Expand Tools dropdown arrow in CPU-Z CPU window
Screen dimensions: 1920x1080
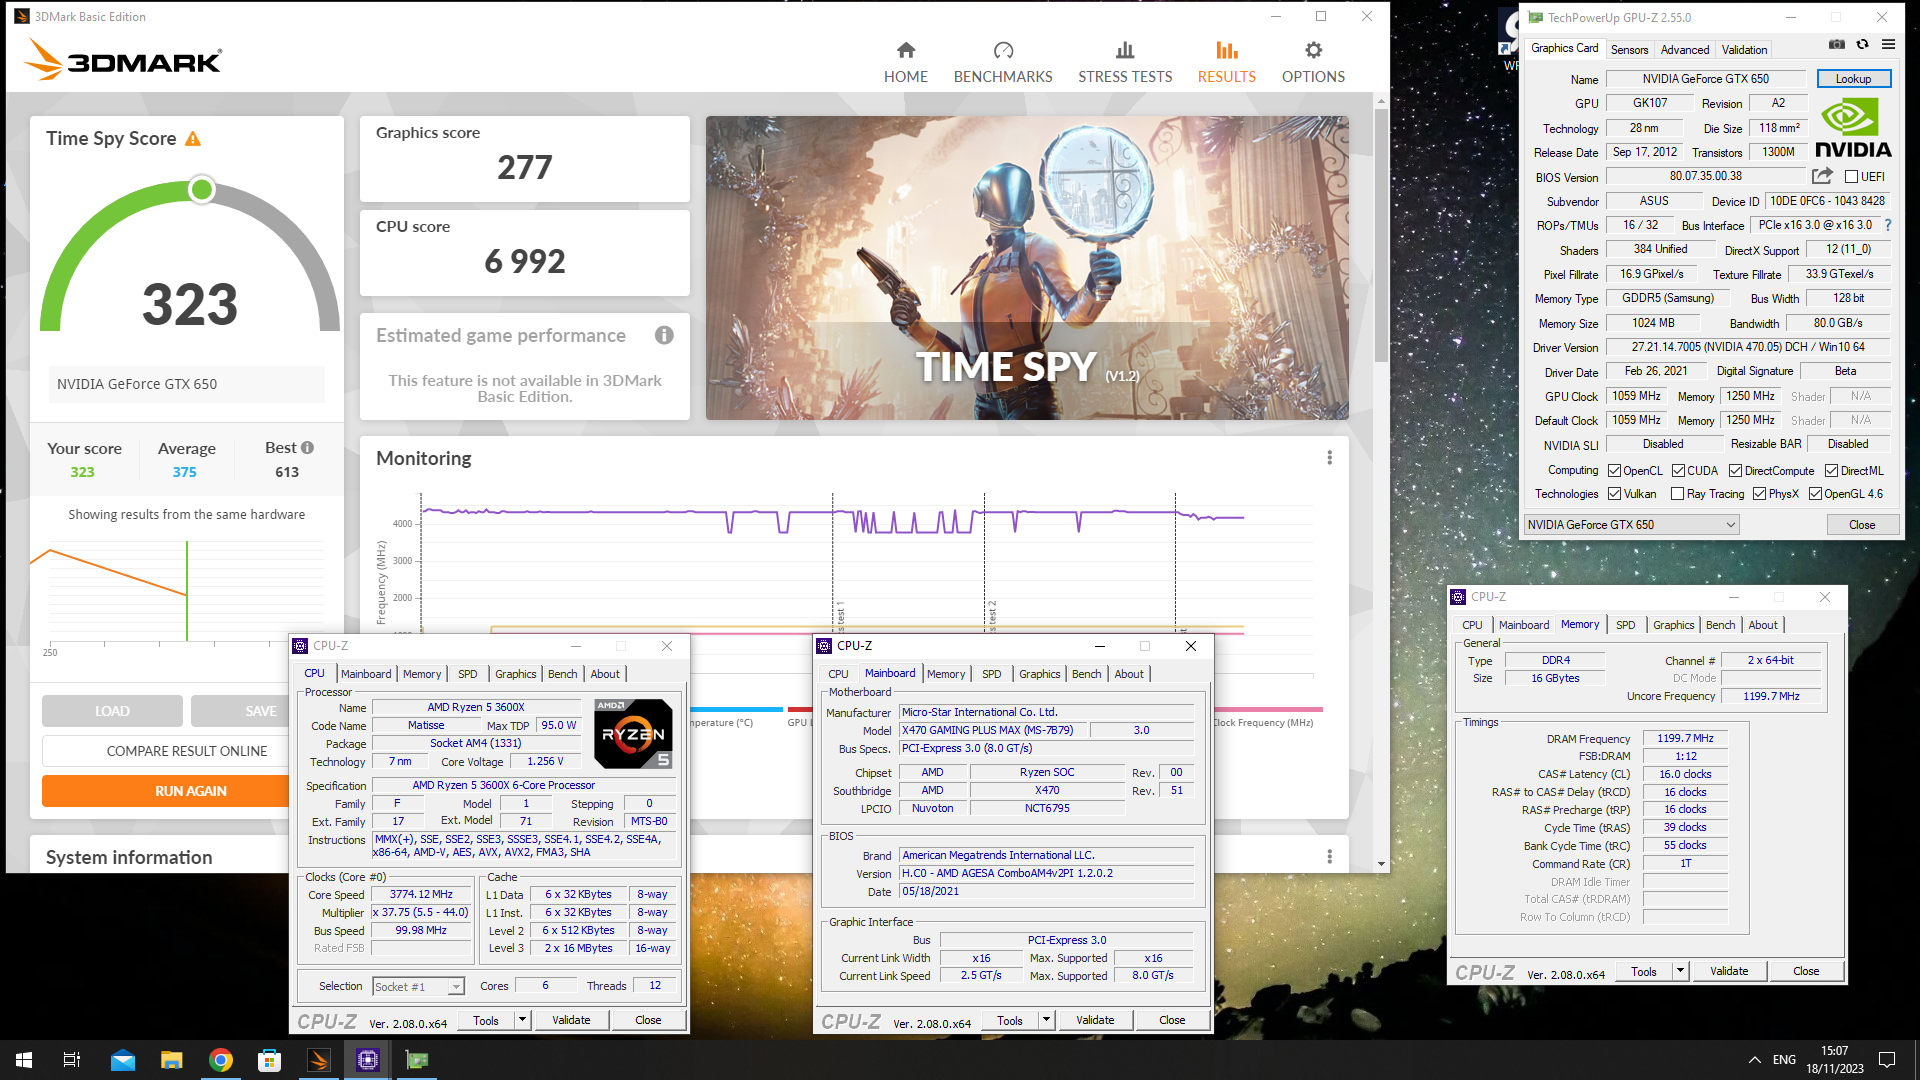pos(522,1020)
